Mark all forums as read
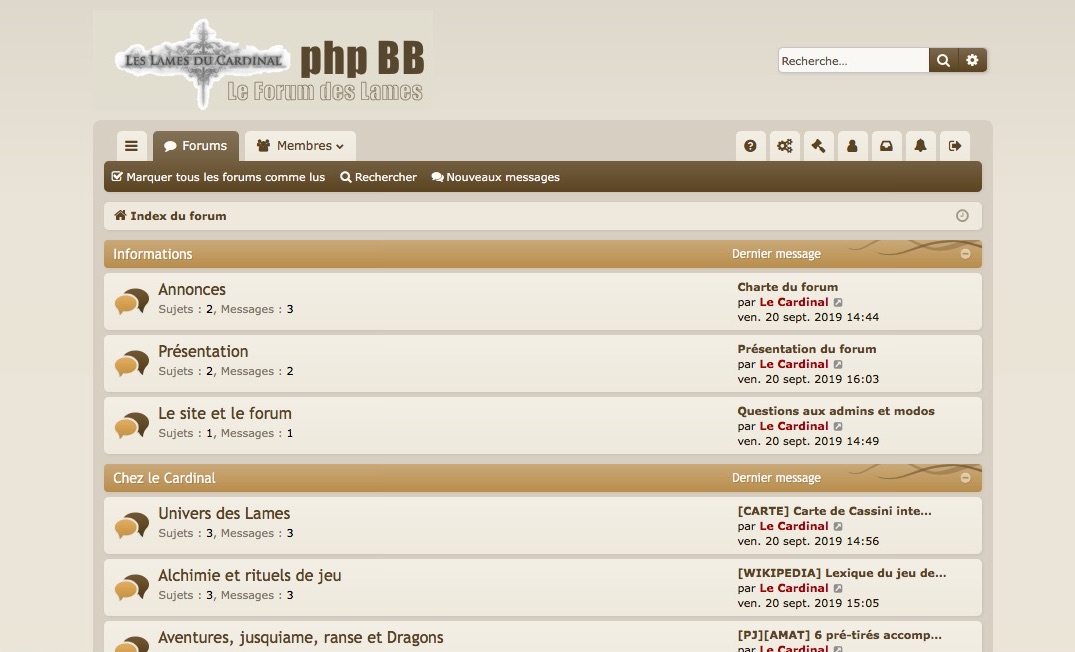The height and width of the screenshot is (652, 1075). tap(218, 177)
